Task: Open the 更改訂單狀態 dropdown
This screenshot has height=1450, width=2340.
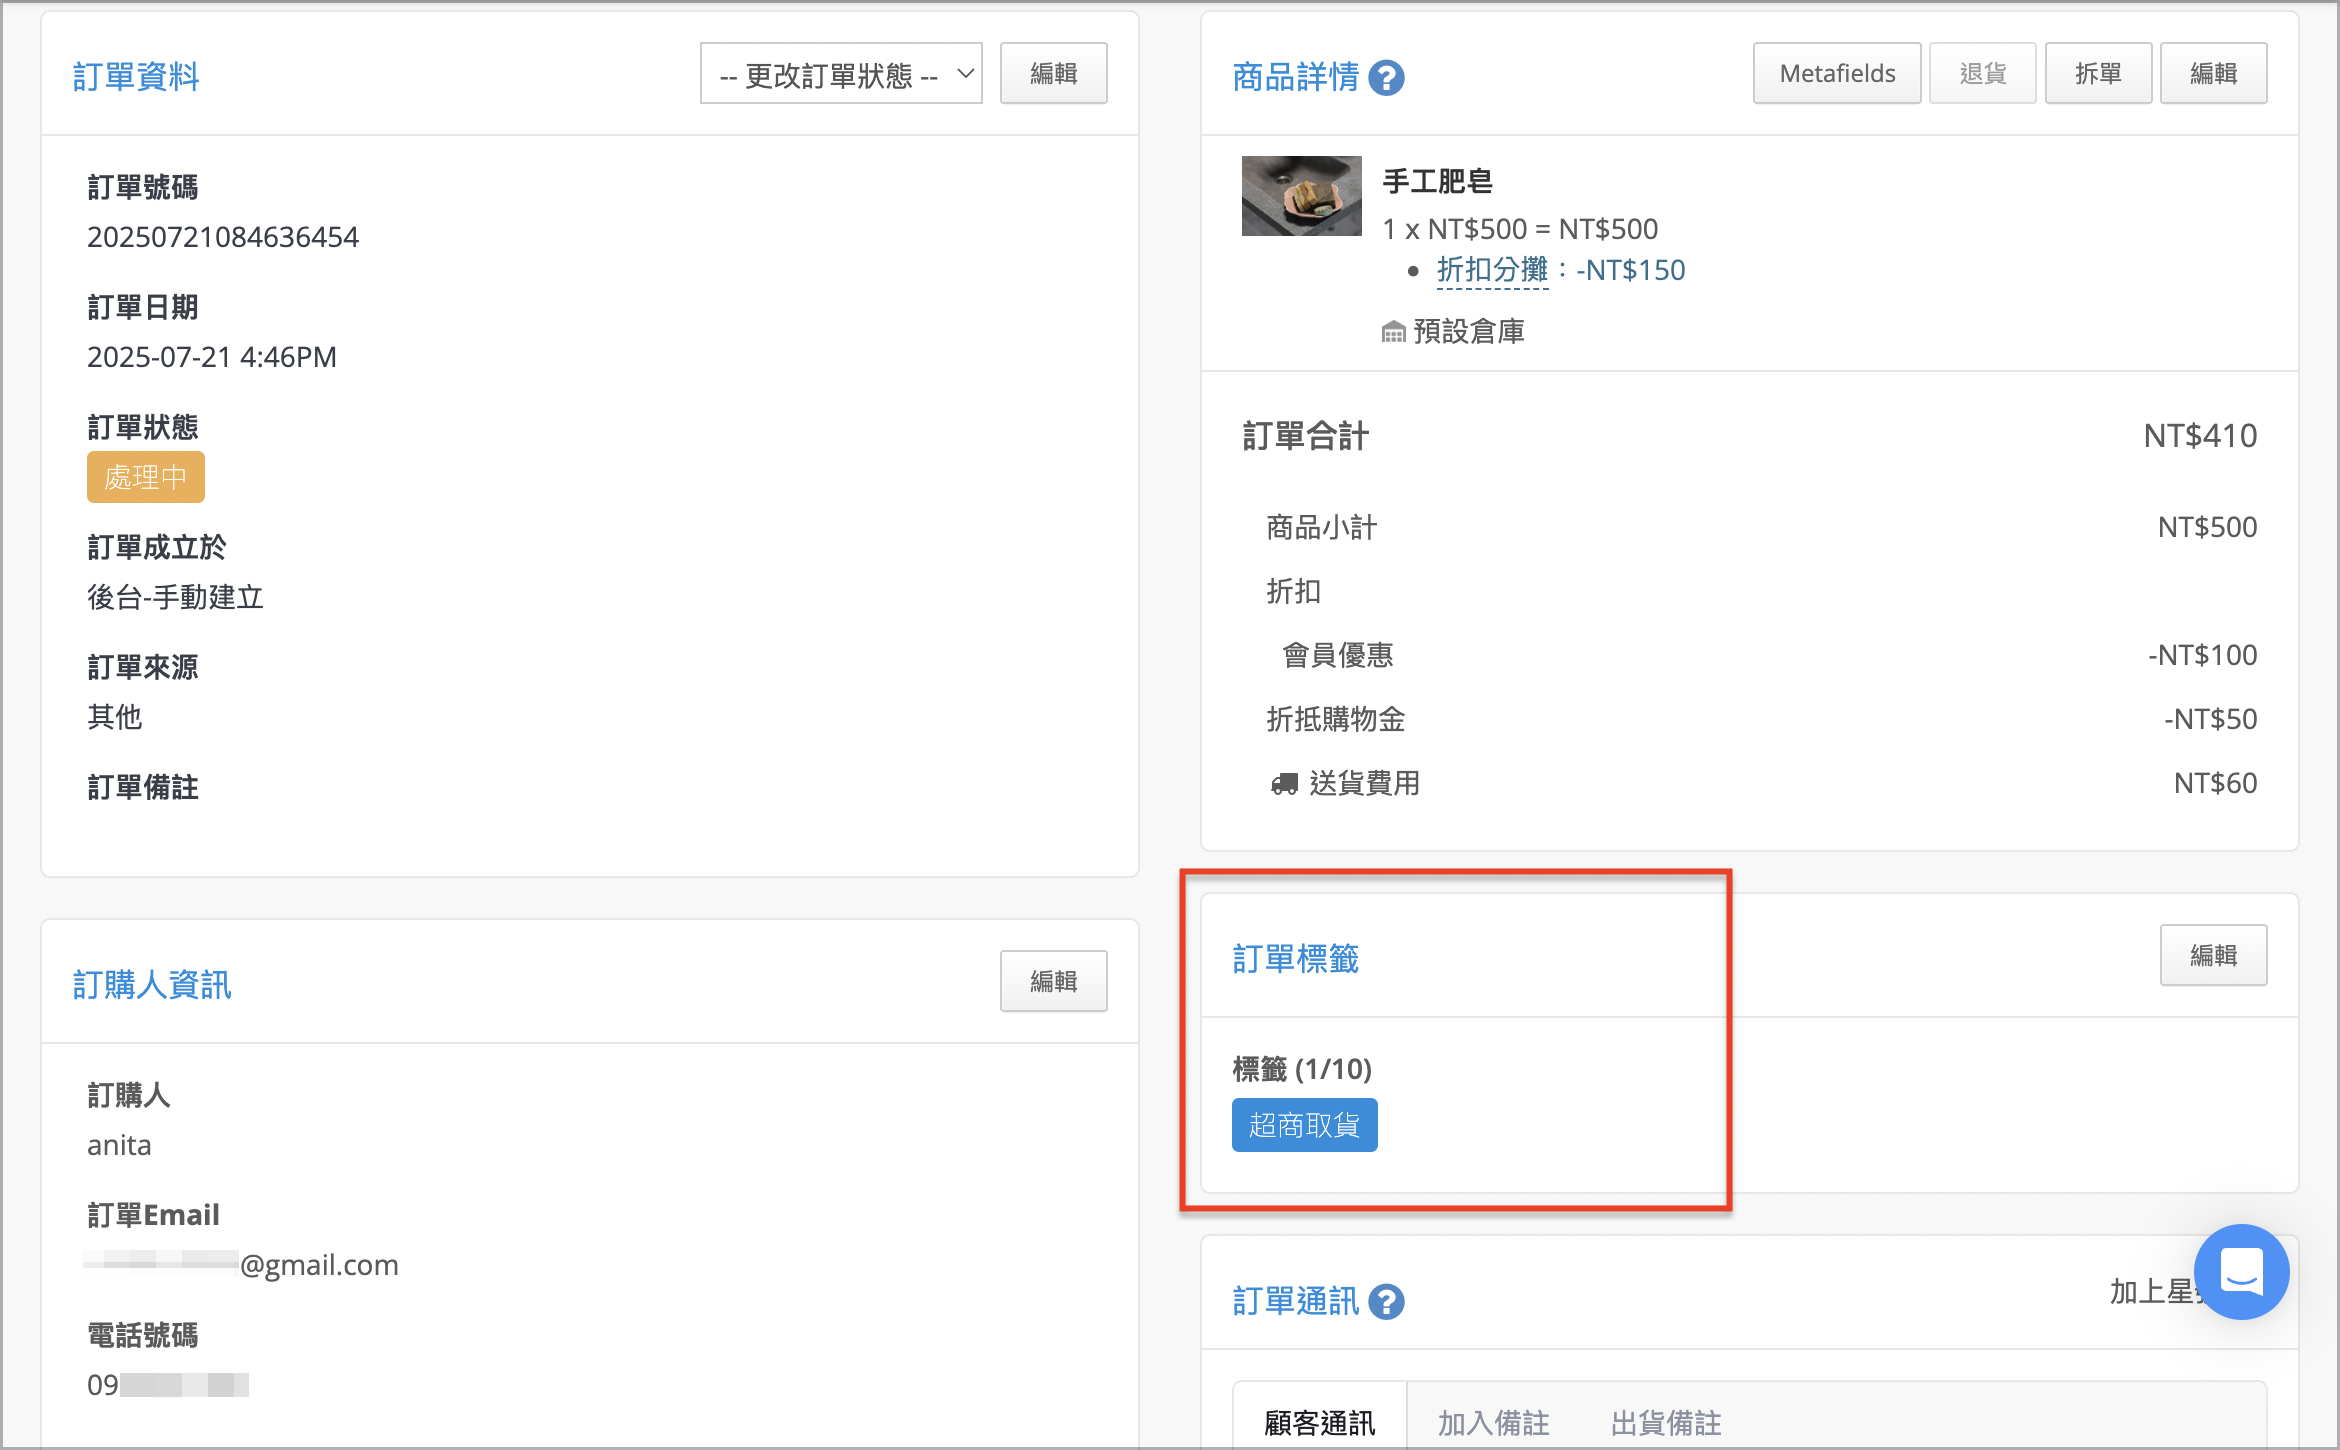Action: (841, 74)
